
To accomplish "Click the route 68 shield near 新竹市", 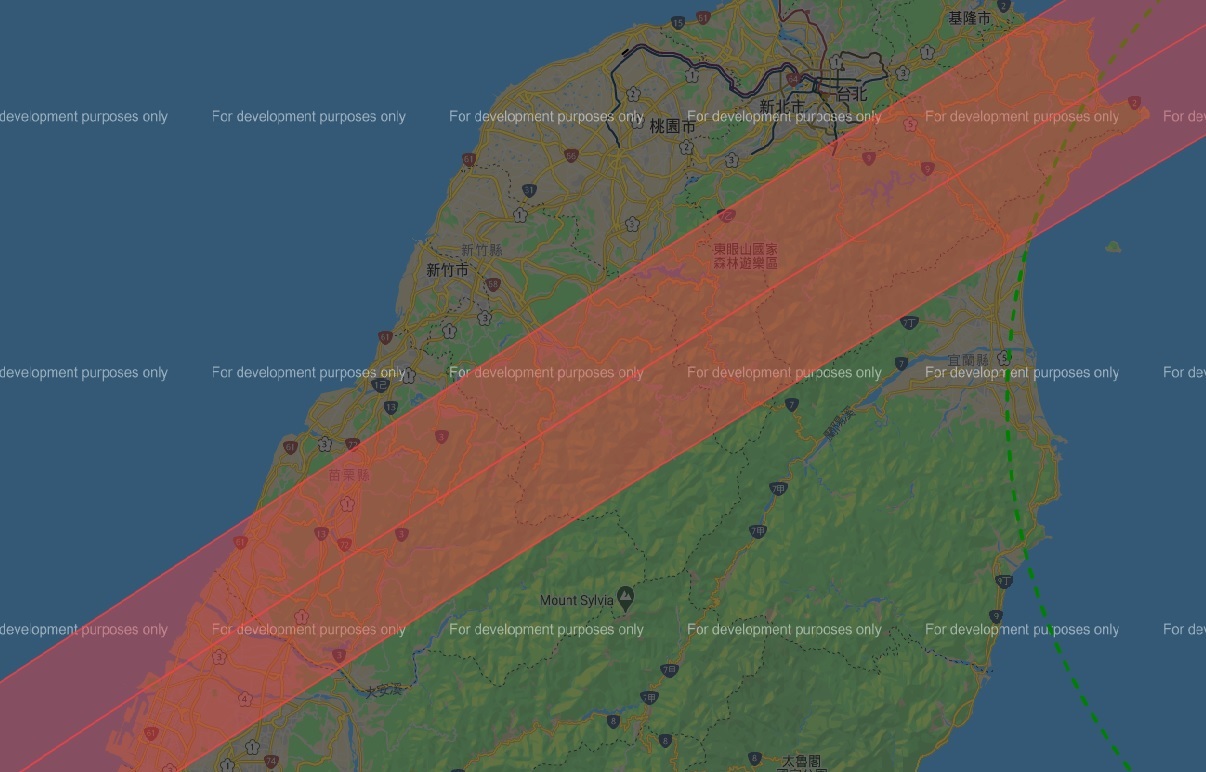I will (492, 284).
